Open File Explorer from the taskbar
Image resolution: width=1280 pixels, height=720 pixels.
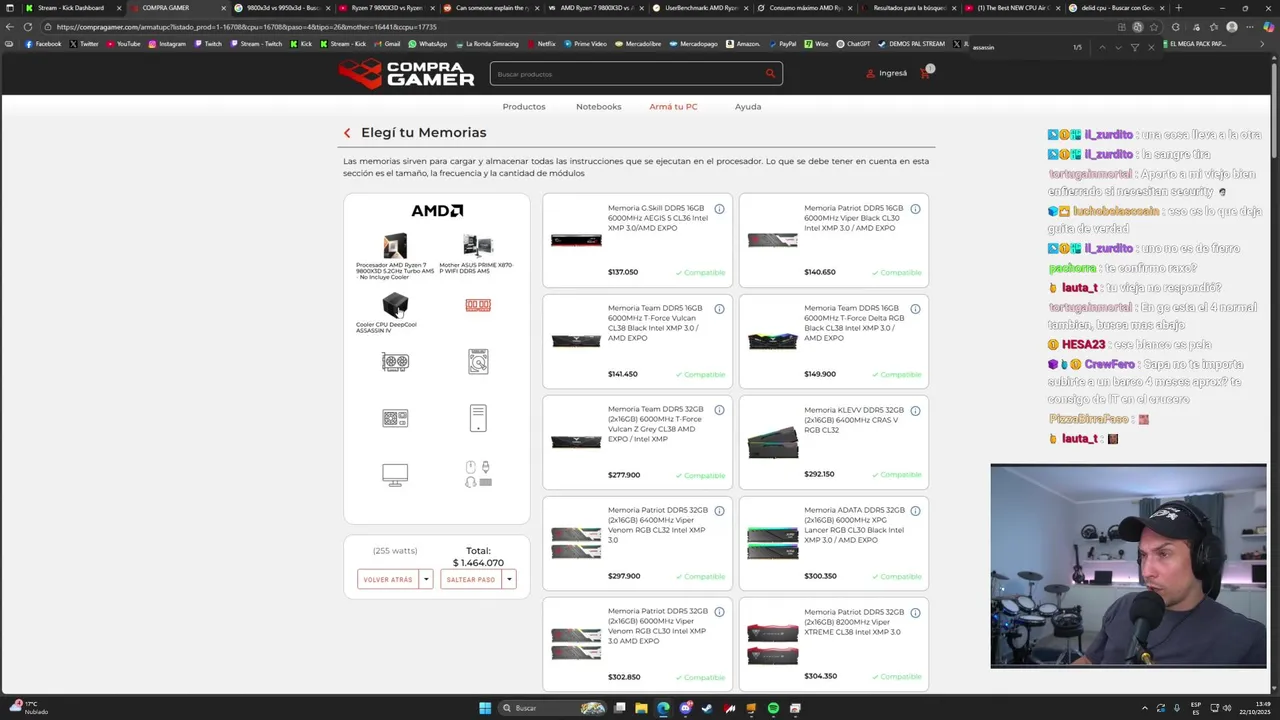click(x=642, y=708)
